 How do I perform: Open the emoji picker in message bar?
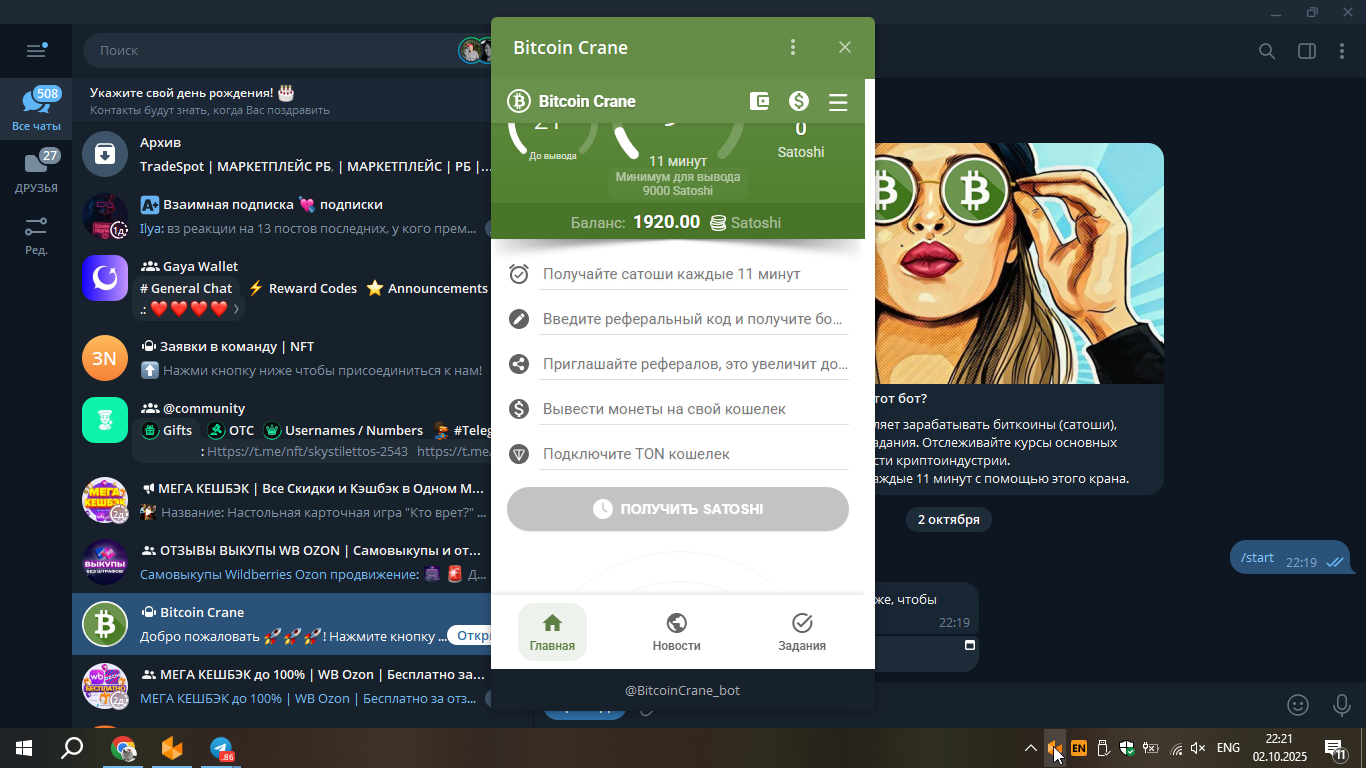pos(1298,705)
